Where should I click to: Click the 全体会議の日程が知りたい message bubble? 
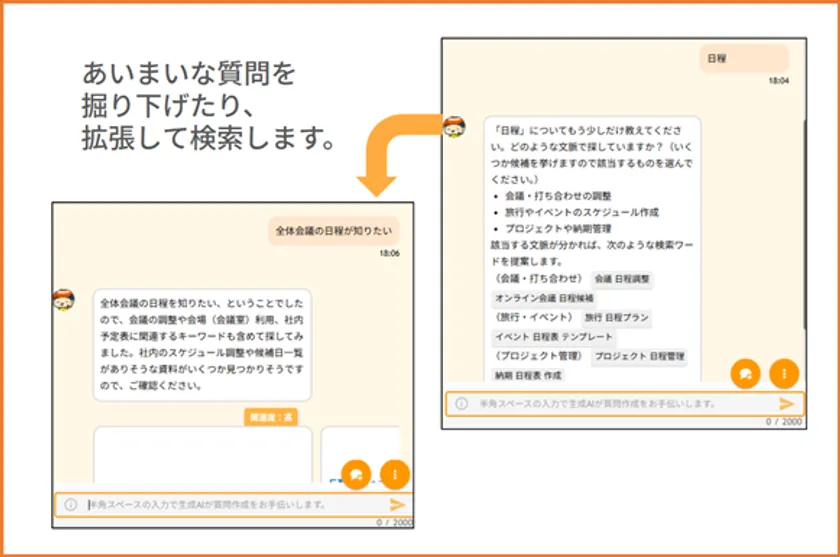[334, 231]
